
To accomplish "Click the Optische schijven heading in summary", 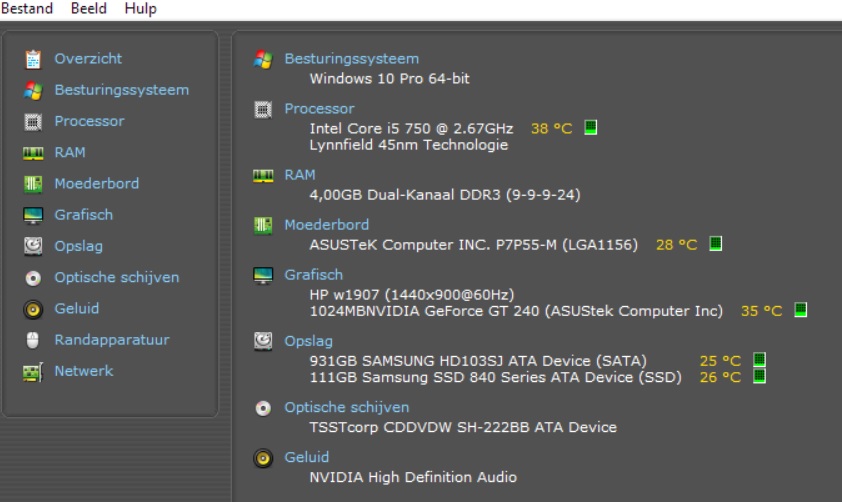I will click(346, 407).
